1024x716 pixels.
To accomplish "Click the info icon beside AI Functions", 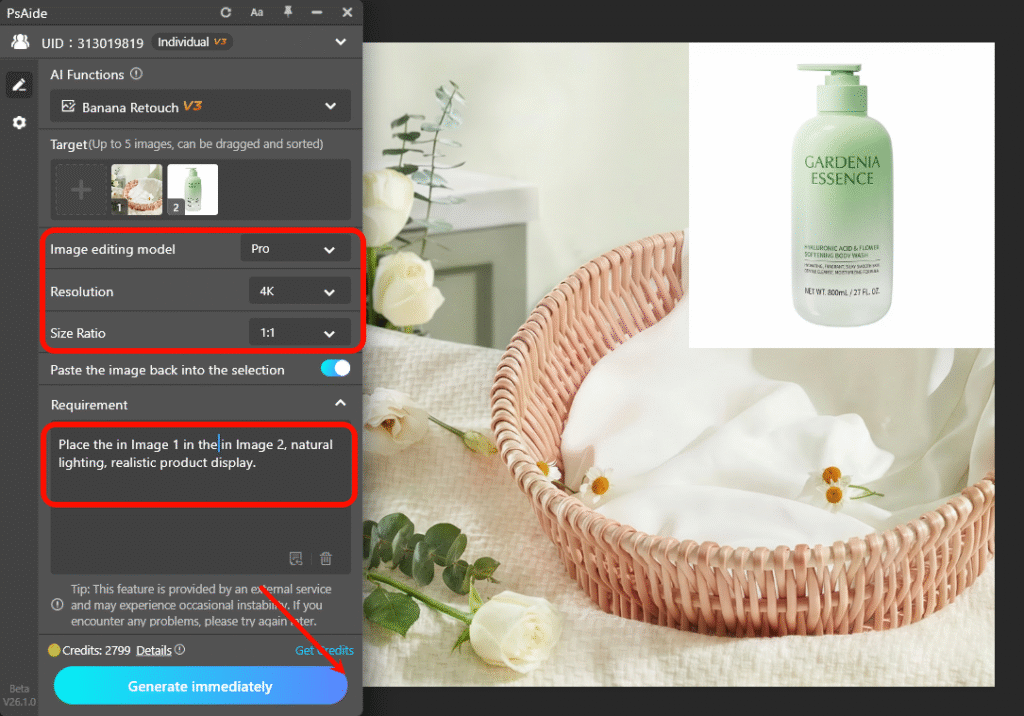I will 137,74.
